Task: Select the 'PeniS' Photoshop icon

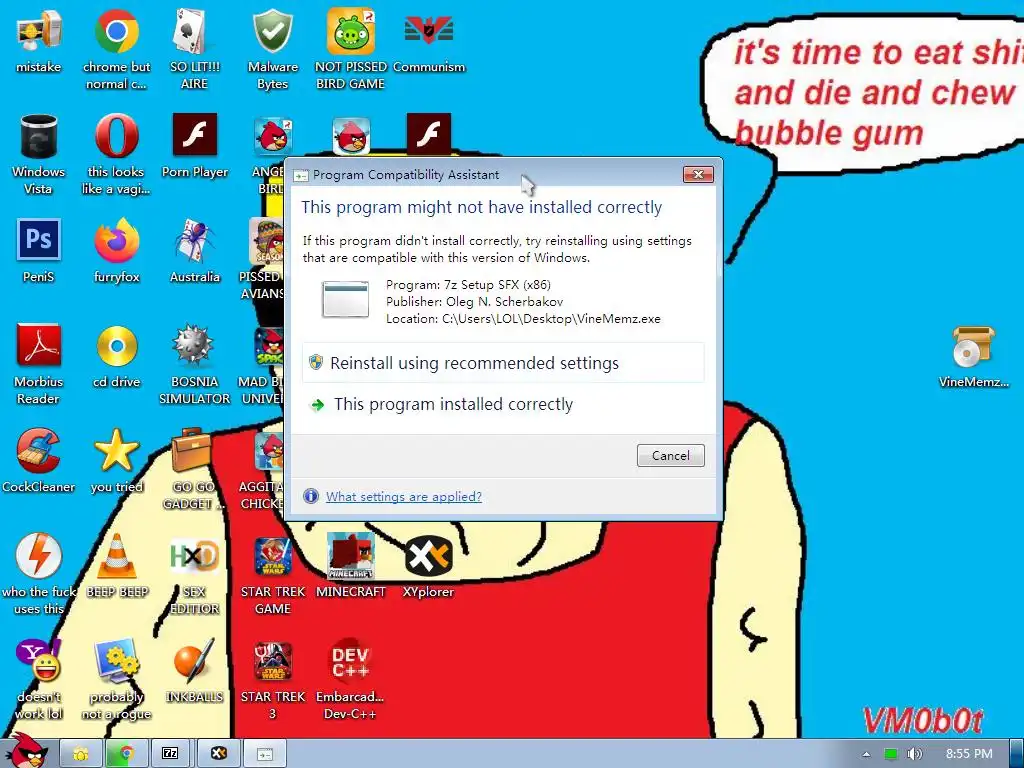Action: pos(39,251)
